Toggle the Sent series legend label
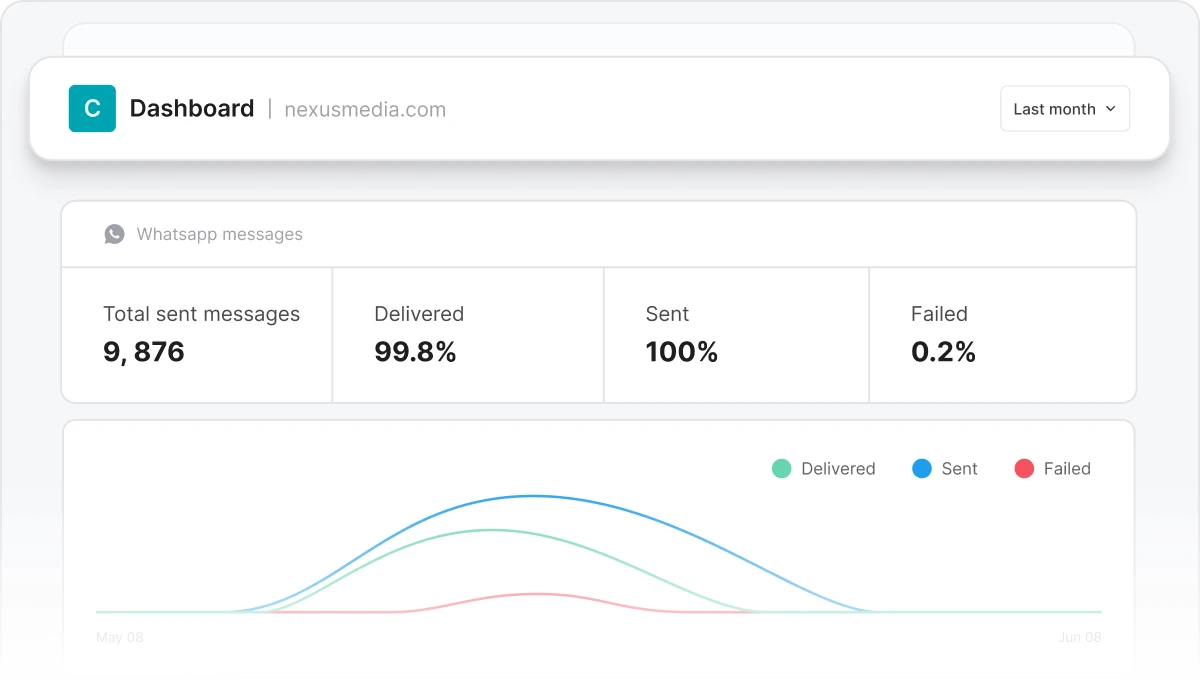This screenshot has width=1200, height=692. click(960, 468)
